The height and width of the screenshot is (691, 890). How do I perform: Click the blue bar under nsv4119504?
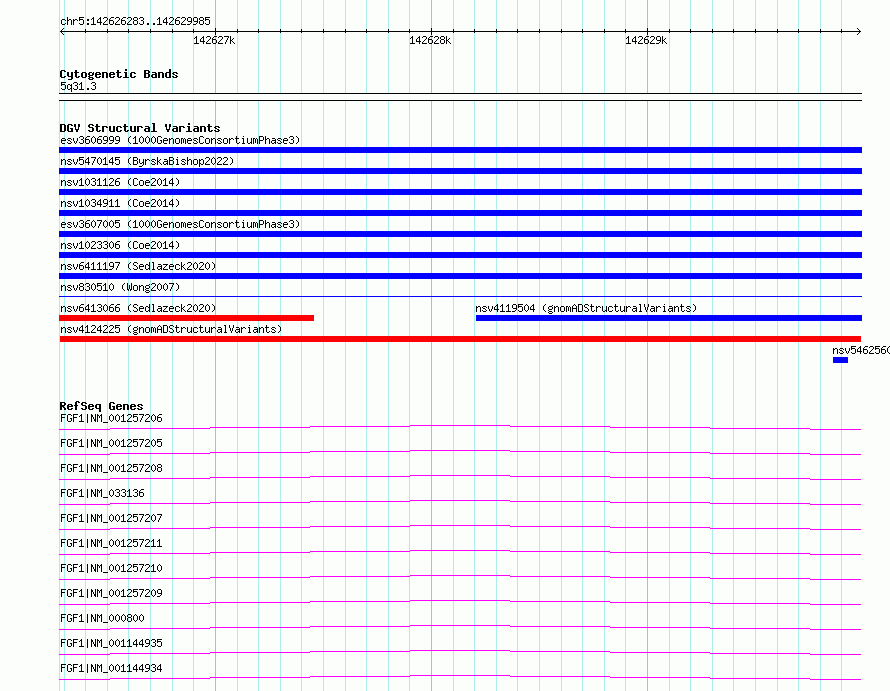[669, 318]
